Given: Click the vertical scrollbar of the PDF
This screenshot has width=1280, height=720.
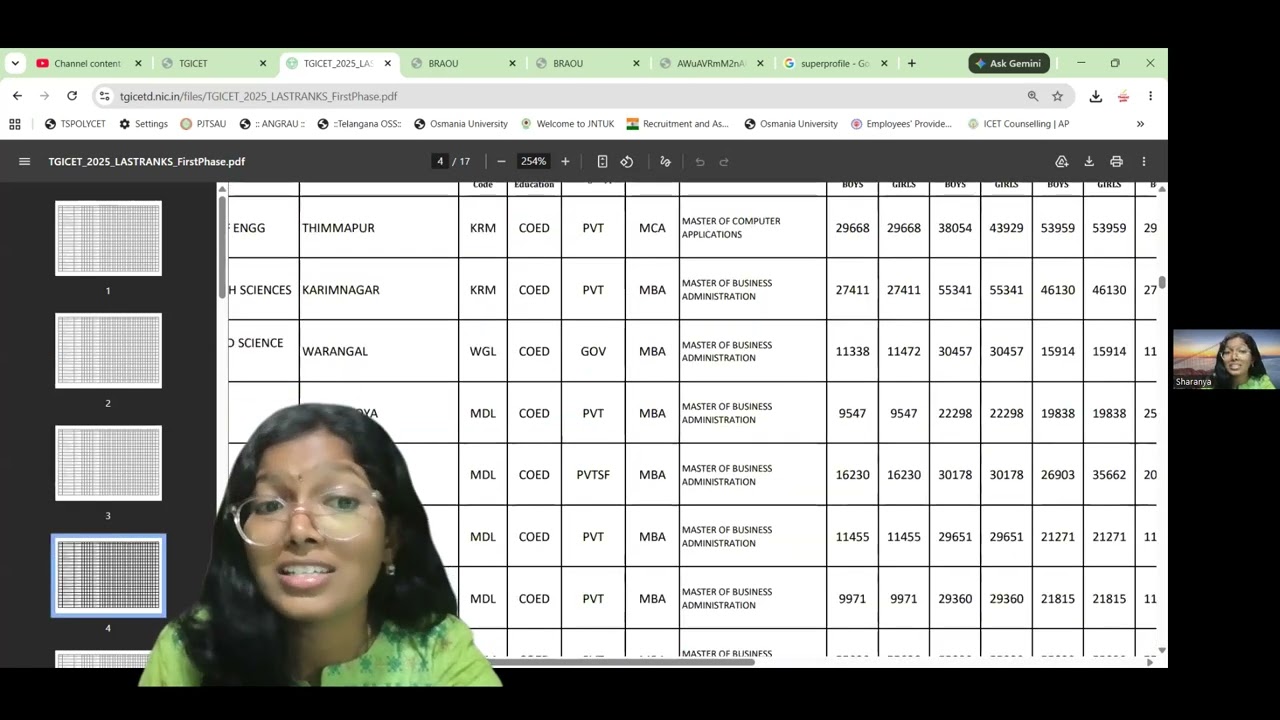Looking at the screenshot, I should [x=1162, y=282].
